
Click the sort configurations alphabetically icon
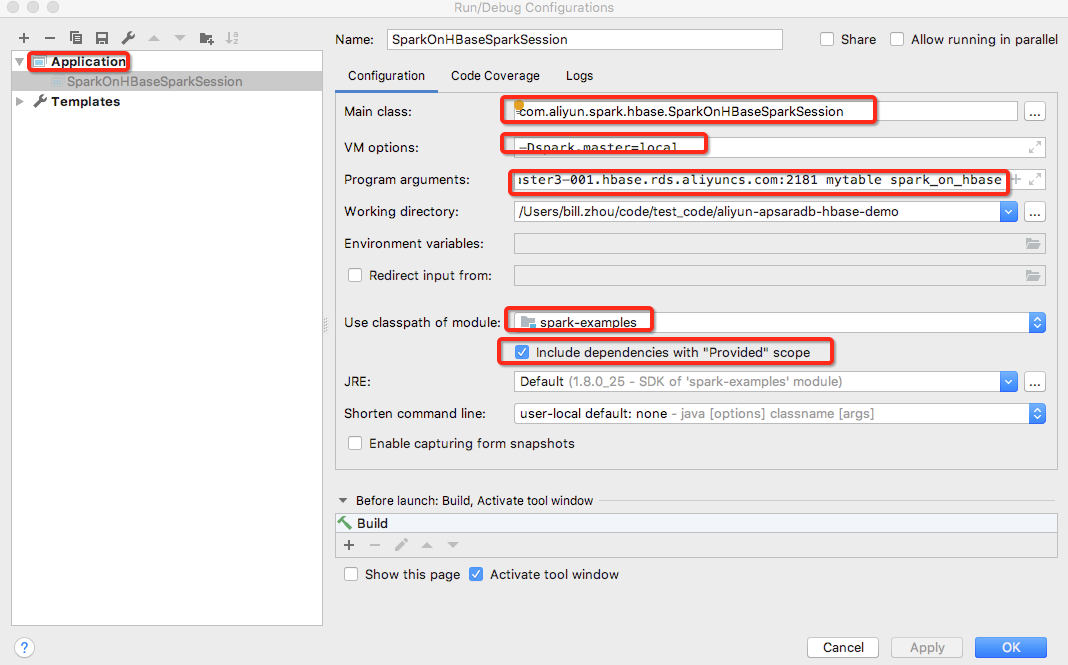click(x=232, y=38)
